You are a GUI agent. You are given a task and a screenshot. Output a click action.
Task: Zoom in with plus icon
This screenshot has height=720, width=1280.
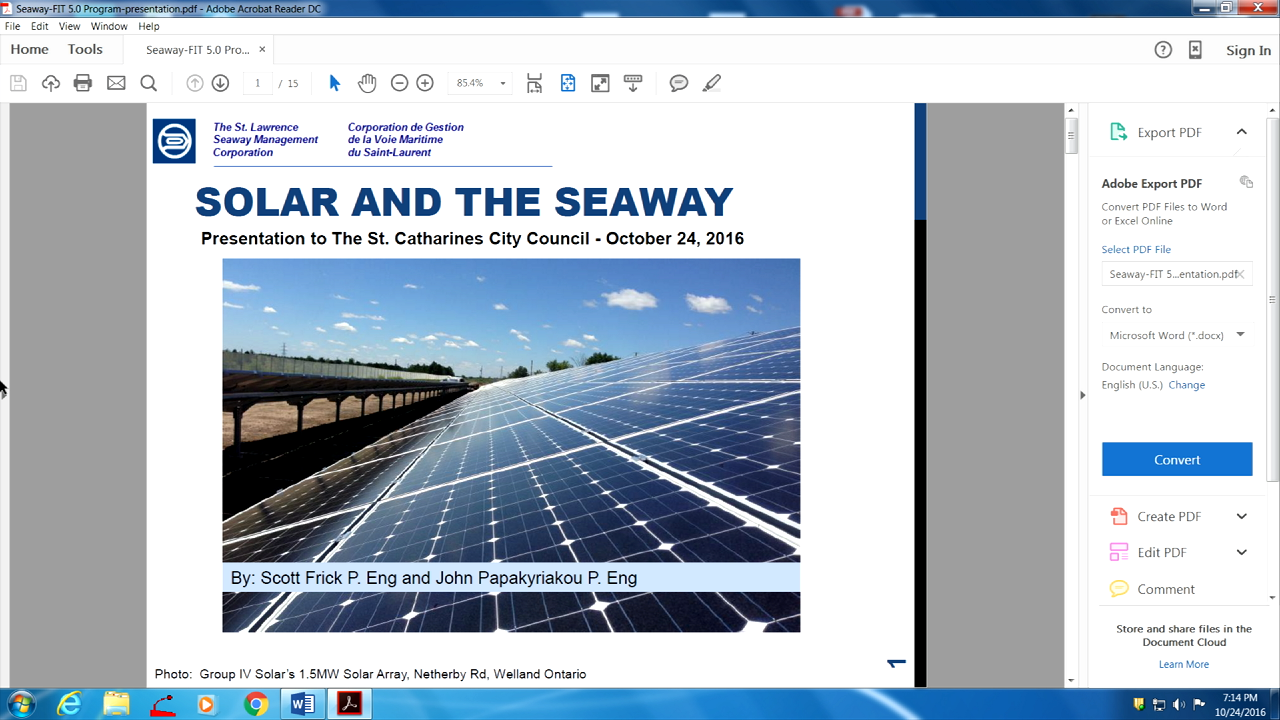tap(425, 83)
